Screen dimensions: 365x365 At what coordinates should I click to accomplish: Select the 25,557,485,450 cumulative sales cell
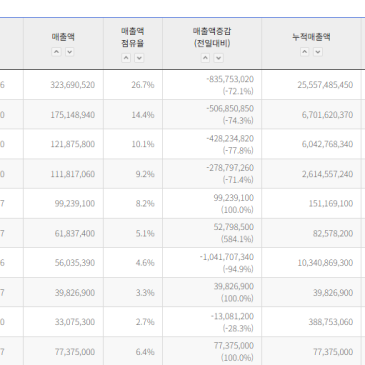point(311,85)
